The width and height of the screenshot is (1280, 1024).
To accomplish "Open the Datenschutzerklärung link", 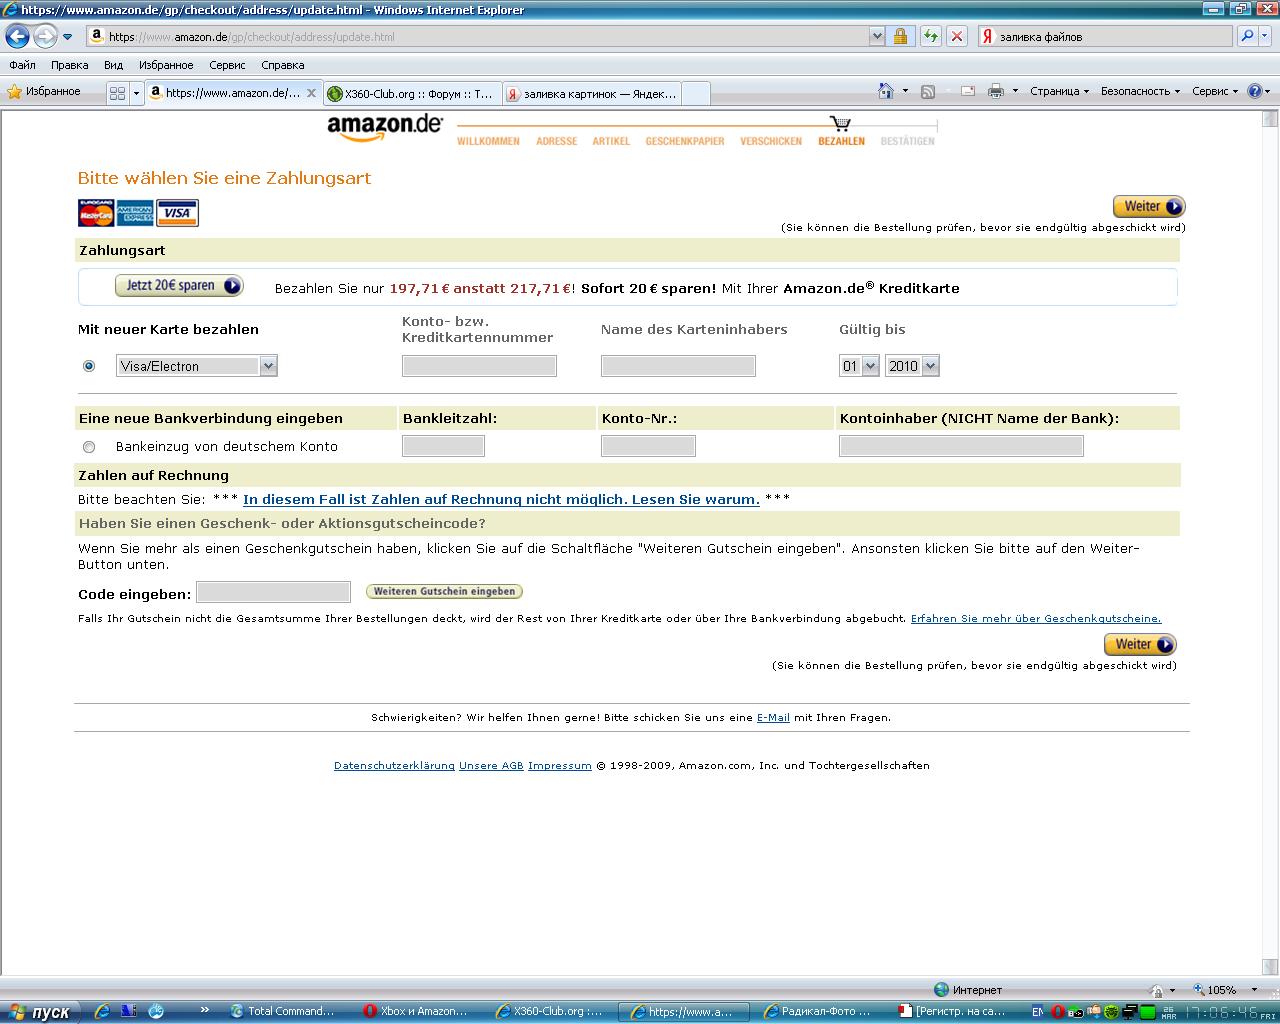I will click(394, 766).
